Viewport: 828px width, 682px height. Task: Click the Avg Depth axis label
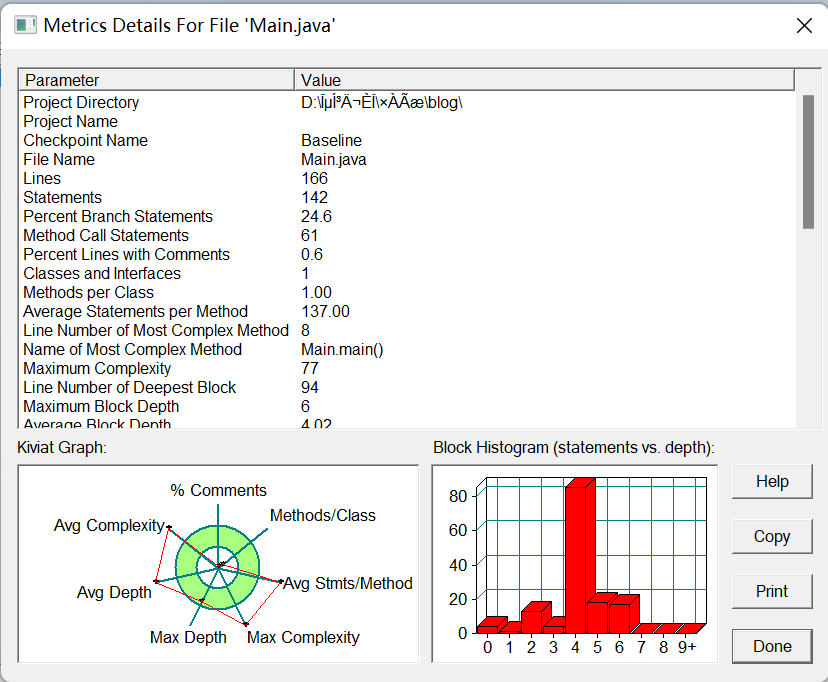tap(114, 592)
